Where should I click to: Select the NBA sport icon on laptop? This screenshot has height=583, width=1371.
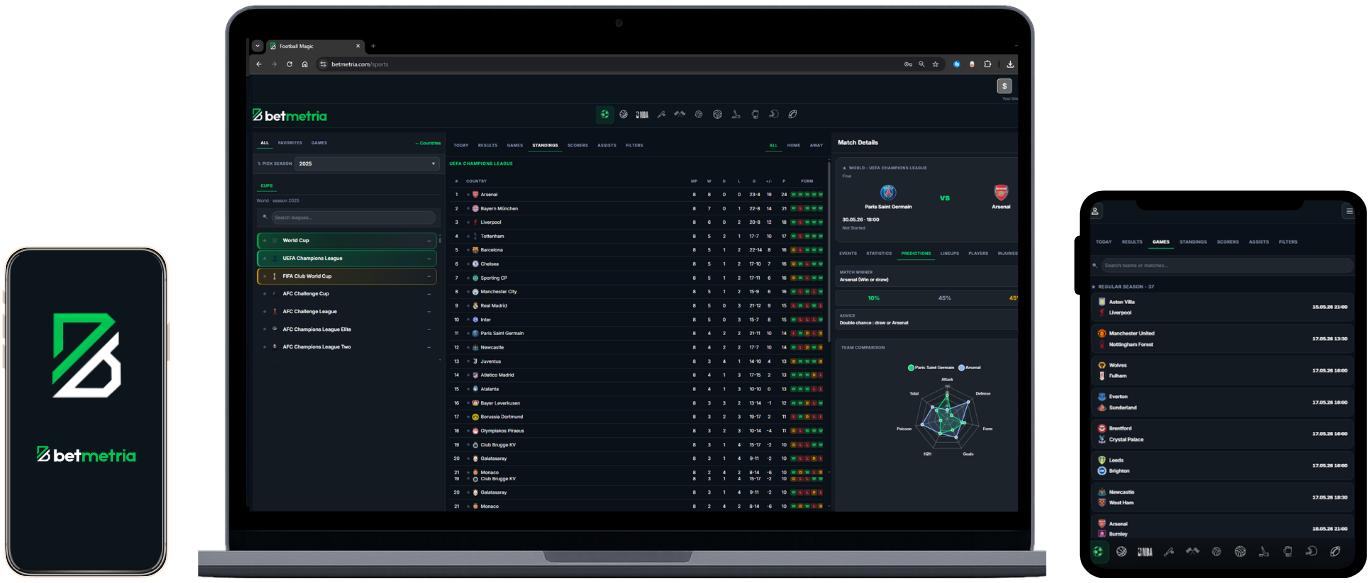641,114
